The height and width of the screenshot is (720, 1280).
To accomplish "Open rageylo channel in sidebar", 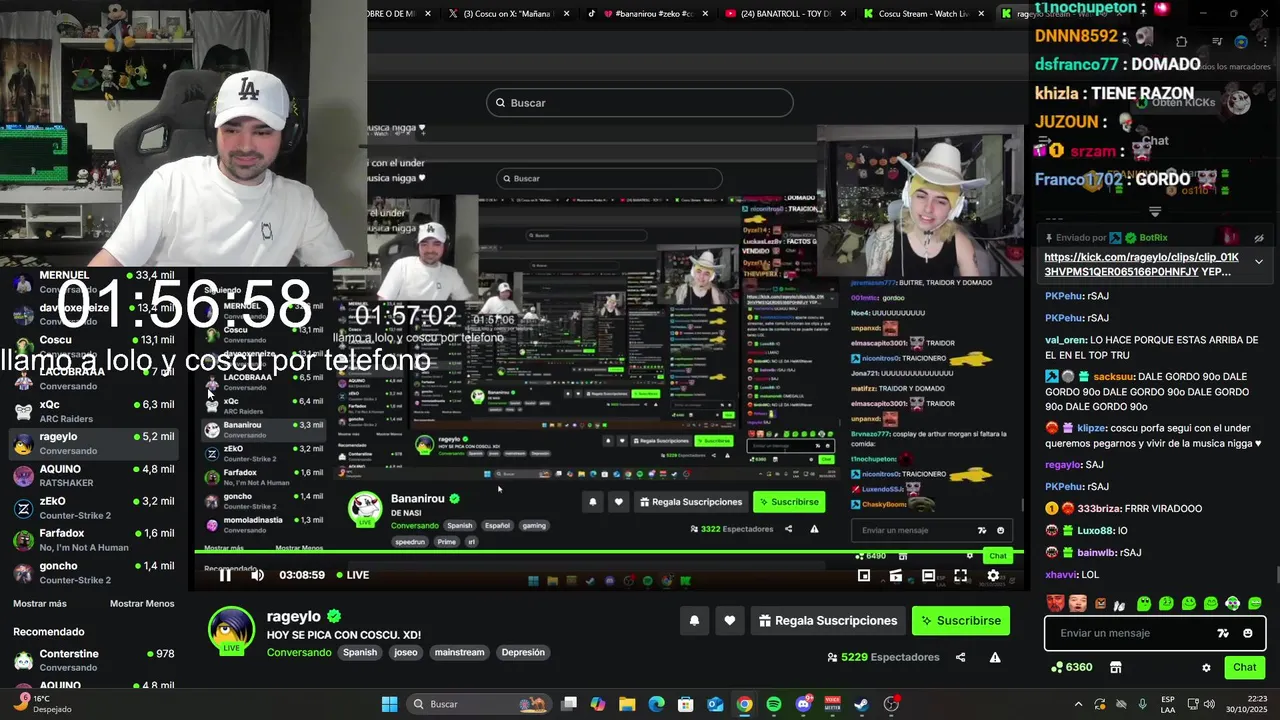I will pyautogui.click(x=92, y=443).
